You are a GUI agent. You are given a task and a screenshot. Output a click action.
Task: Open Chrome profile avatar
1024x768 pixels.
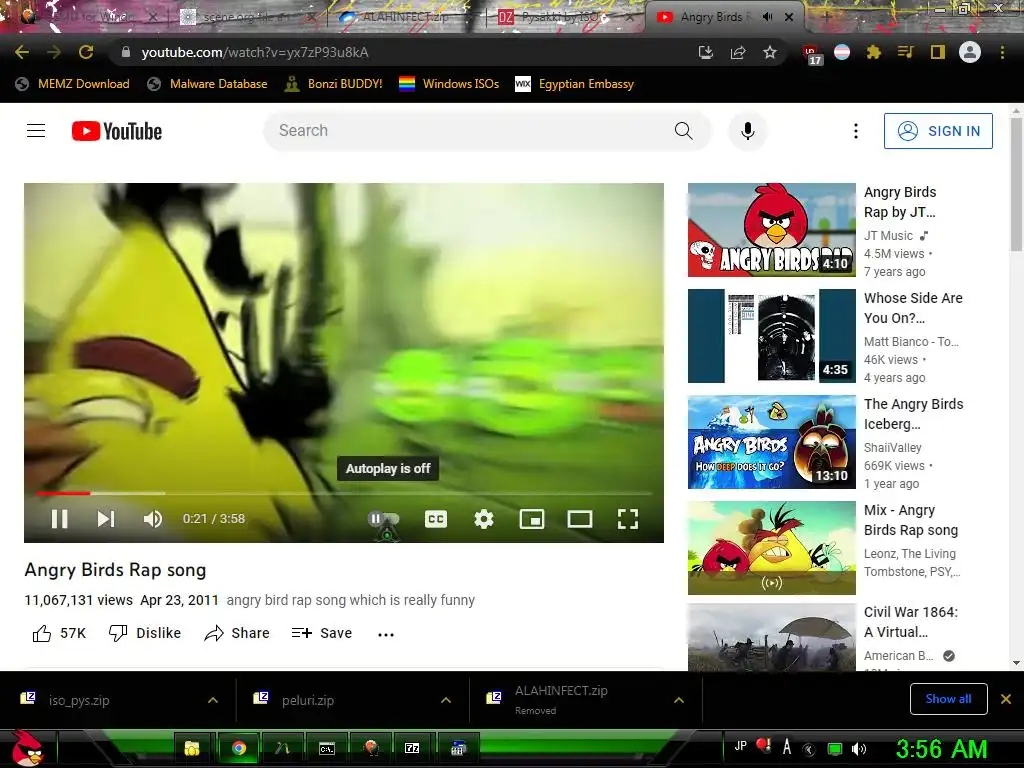(x=970, y=52)
